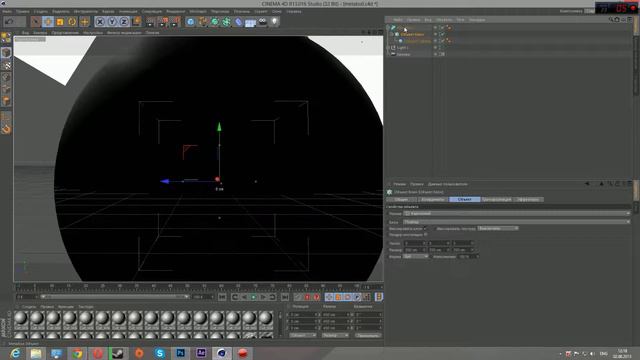
Task: Open the deformer objects icon
Action: pyautogui.click(x=238, y=21)
